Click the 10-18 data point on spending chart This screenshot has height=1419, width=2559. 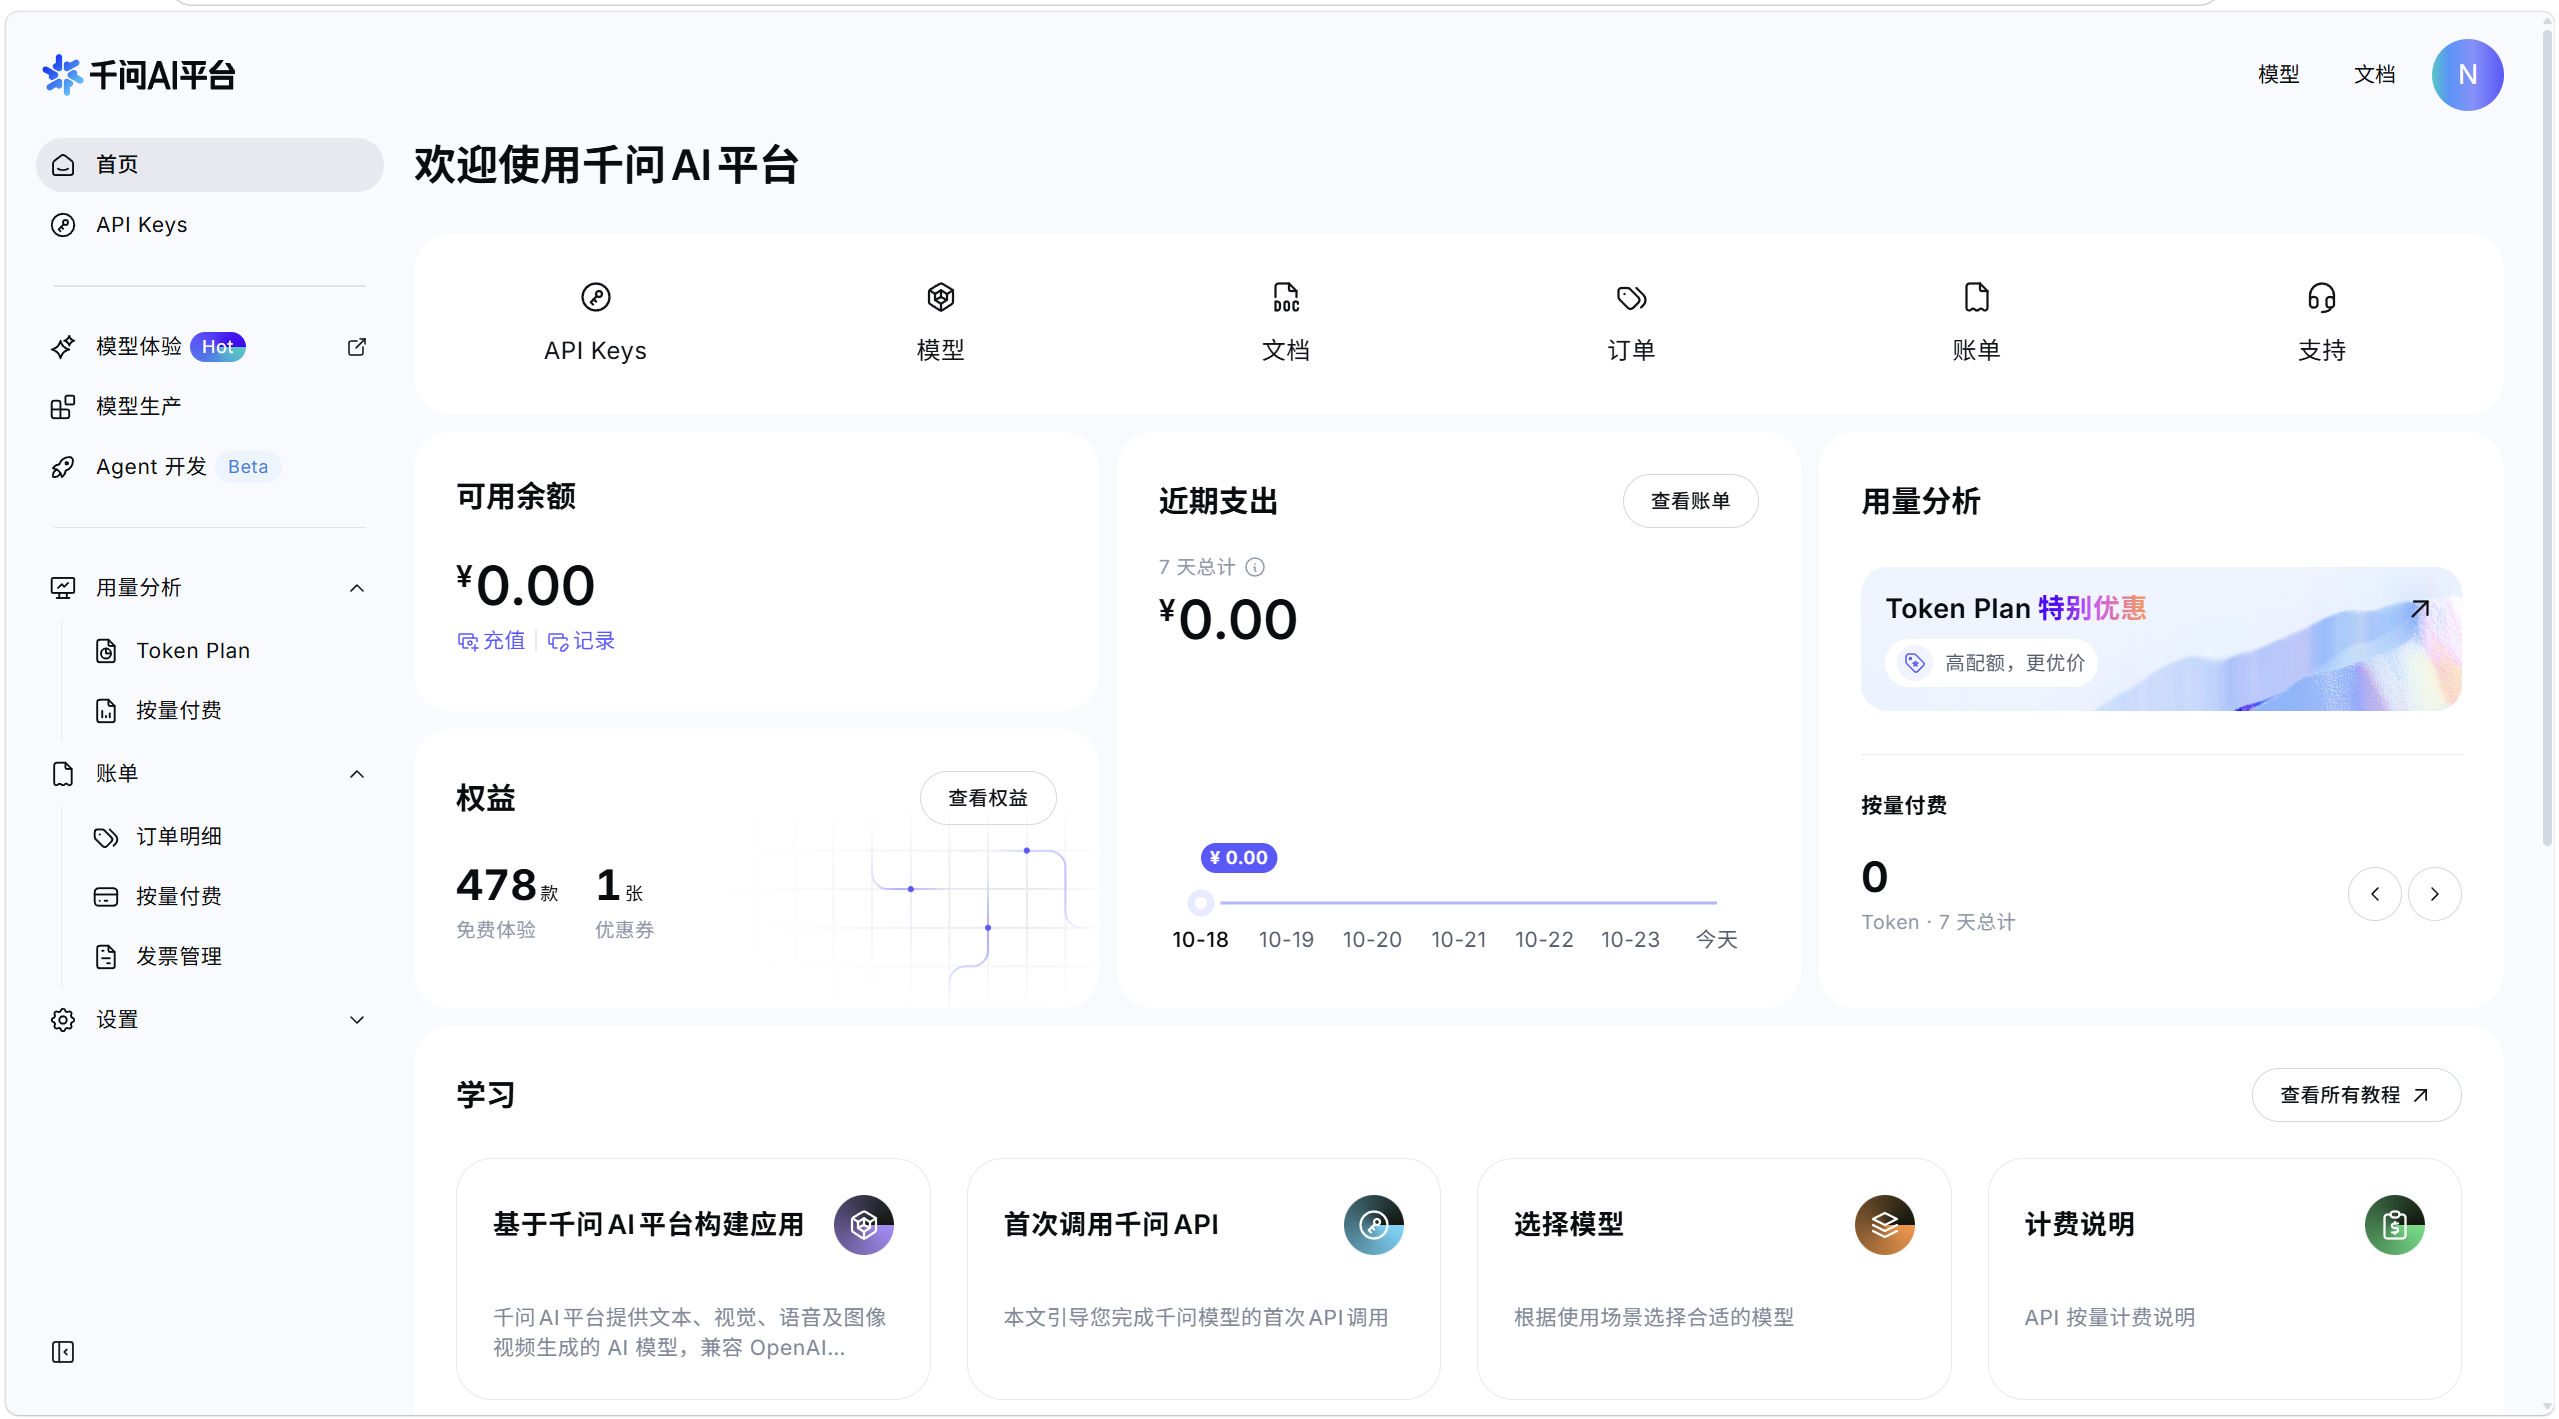[1201, 903]
